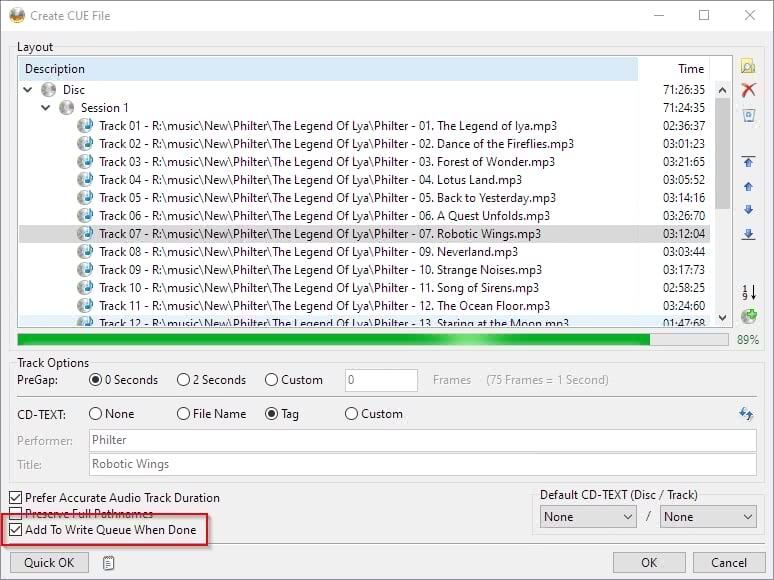The width and height of the screenshot is (774, 580).
Task: Toggle Preserve Full Pathnames checkbox
Action: point(16,513)
